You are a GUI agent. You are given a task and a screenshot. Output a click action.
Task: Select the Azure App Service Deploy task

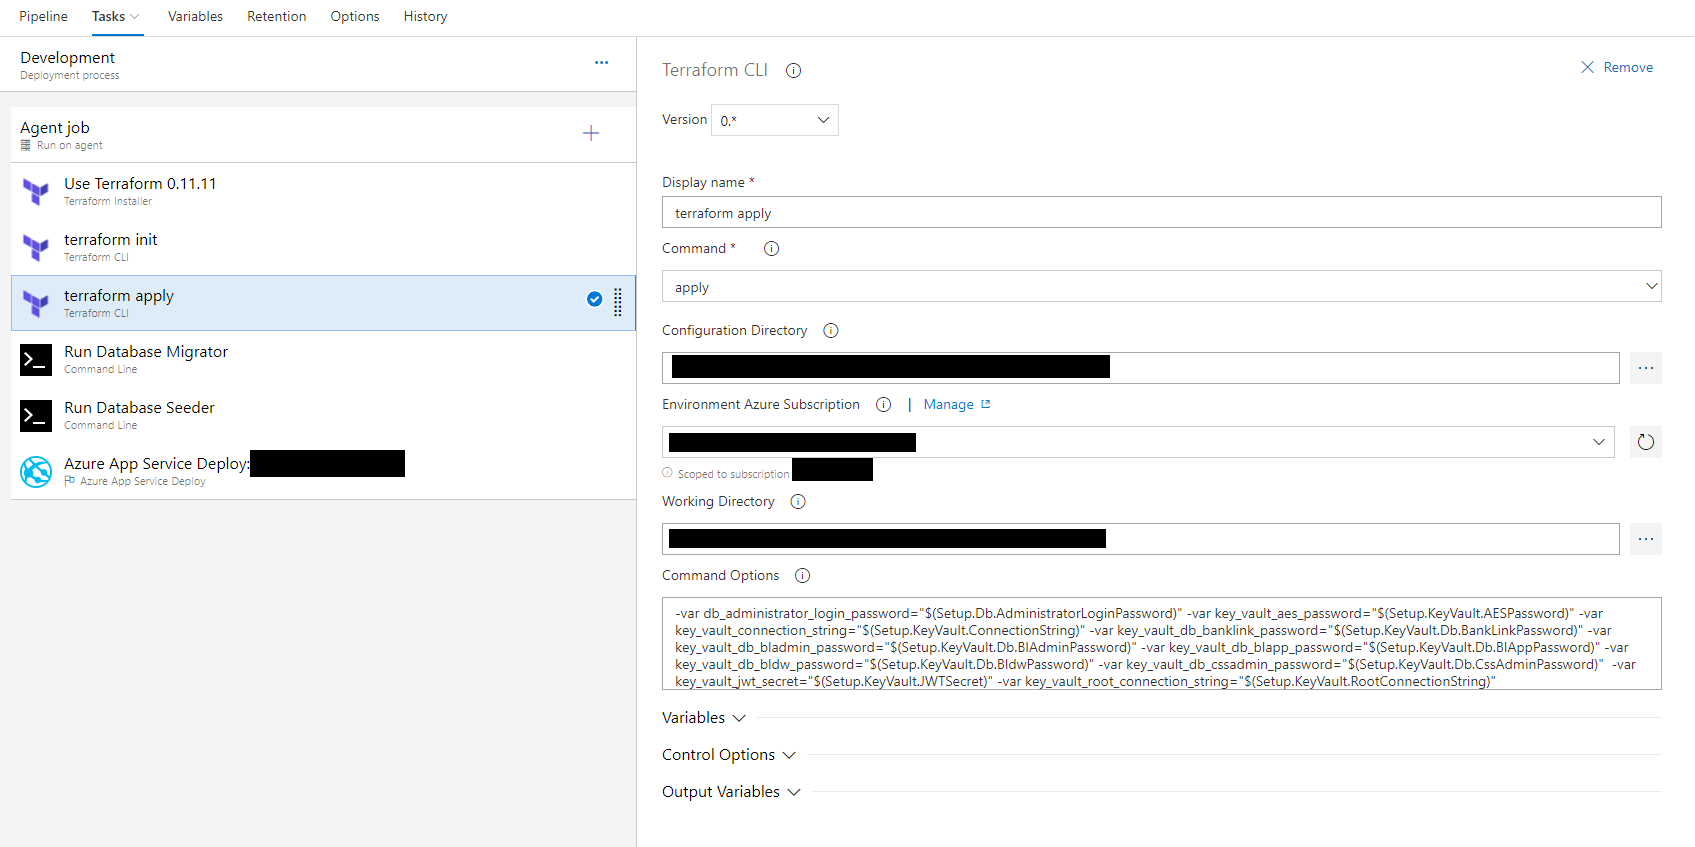pos(323,471)
